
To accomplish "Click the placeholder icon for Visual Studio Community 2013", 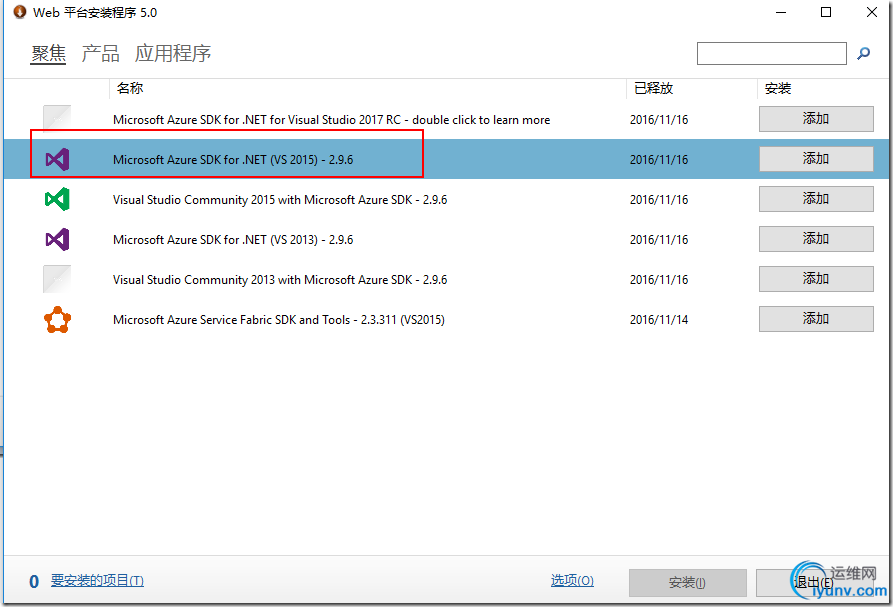I will click(x=58, y=279).
